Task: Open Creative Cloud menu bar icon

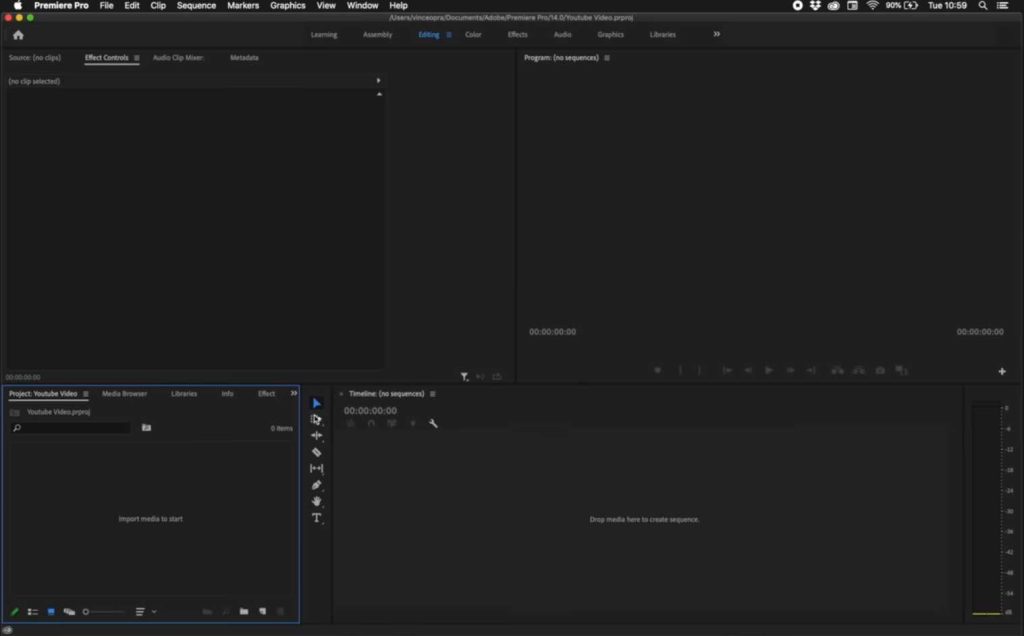Action: coord(834,5)
